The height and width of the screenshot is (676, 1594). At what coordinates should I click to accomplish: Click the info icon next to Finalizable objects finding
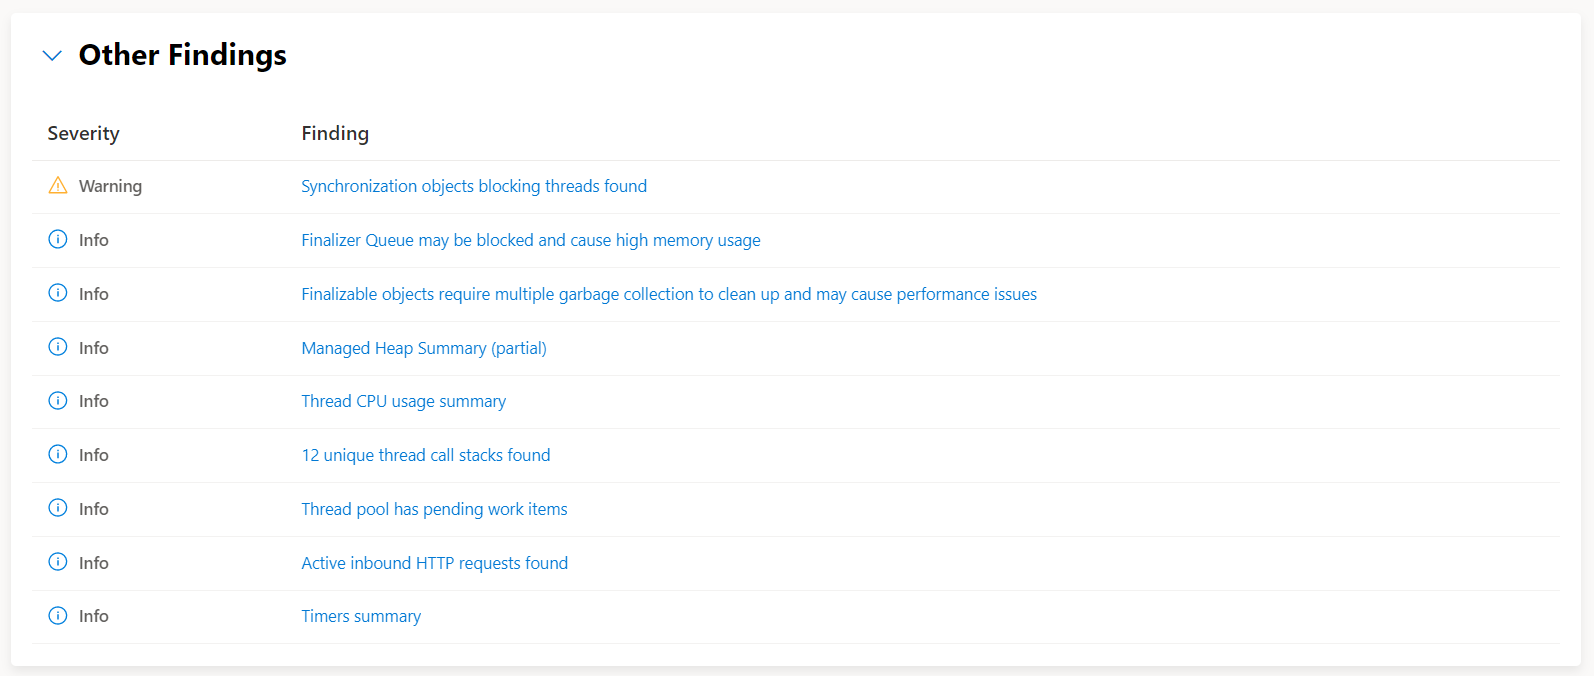coord(58,293)
